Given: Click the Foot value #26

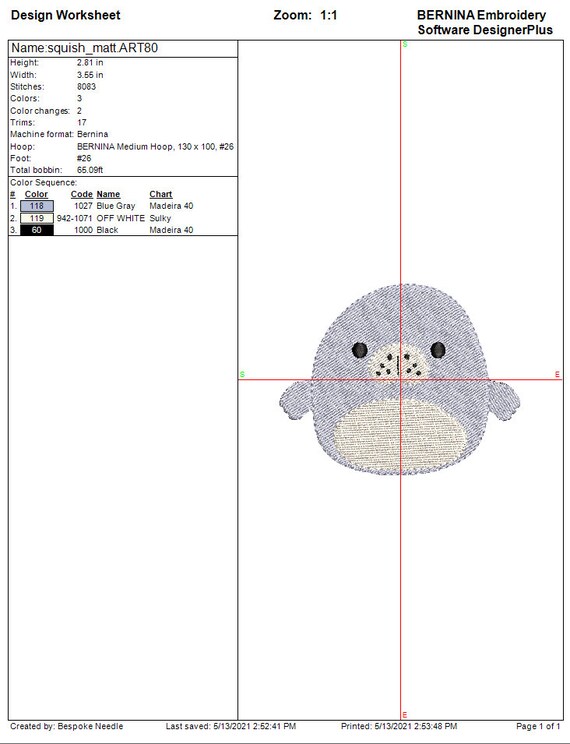Looking at the screenshot, I should (x=84, y=158).
